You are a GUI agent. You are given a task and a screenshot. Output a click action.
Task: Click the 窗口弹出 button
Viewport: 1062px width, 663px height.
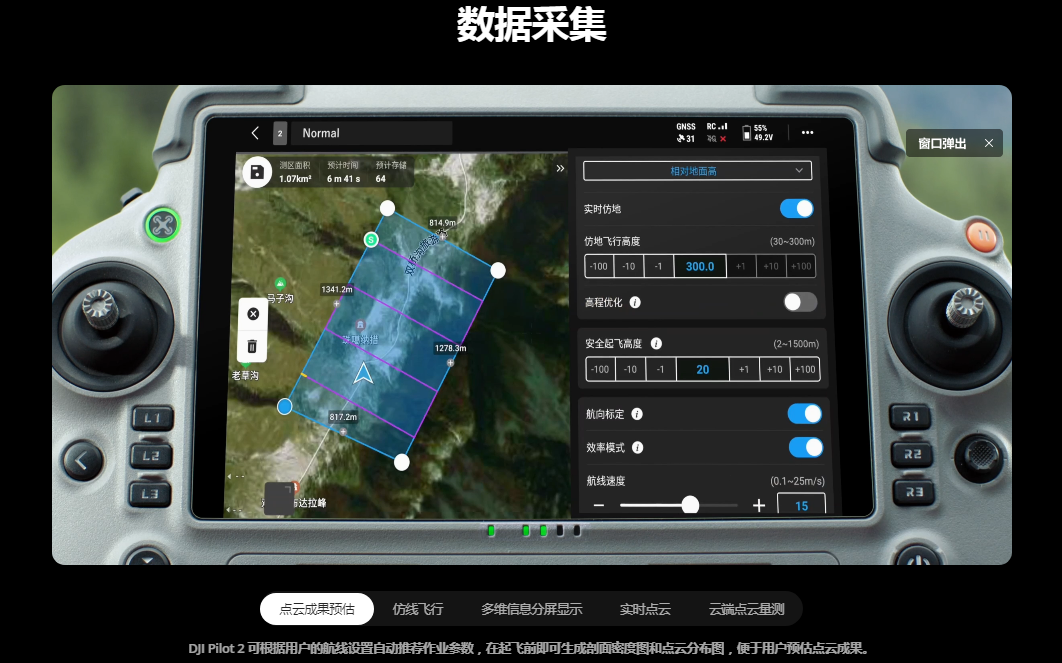click(942, 143)
